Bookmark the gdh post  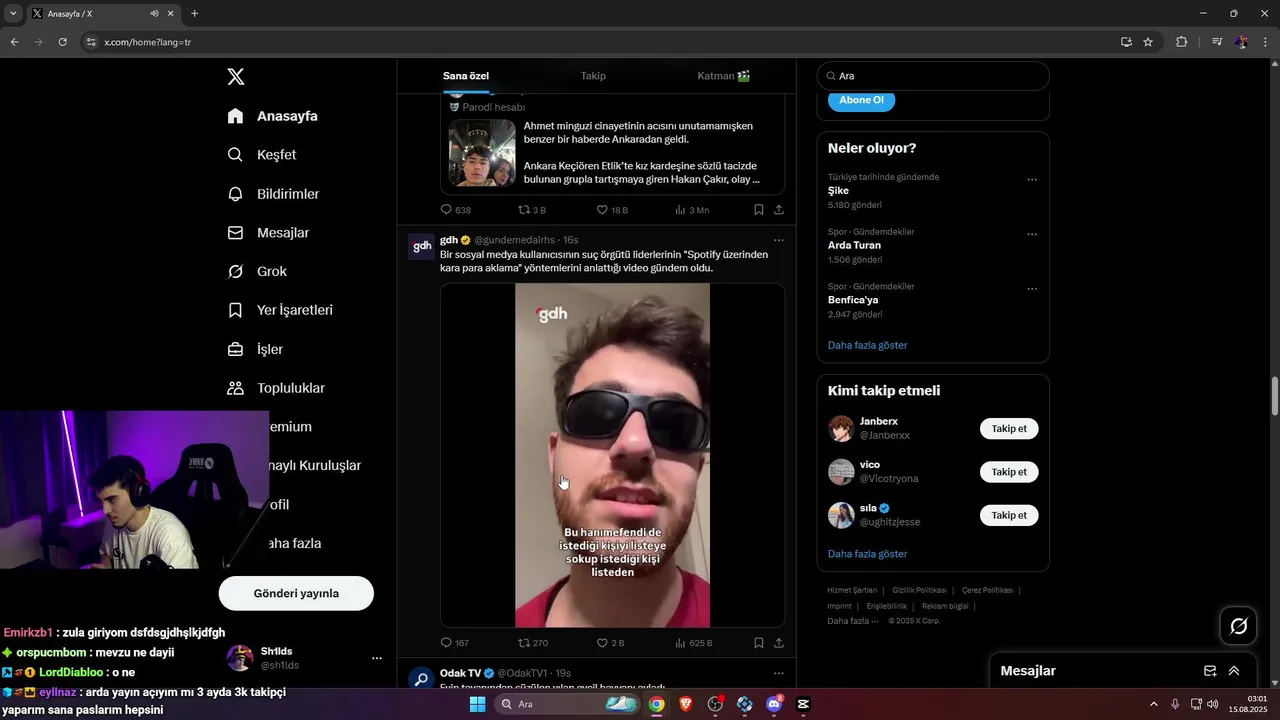tap(759, 643)
